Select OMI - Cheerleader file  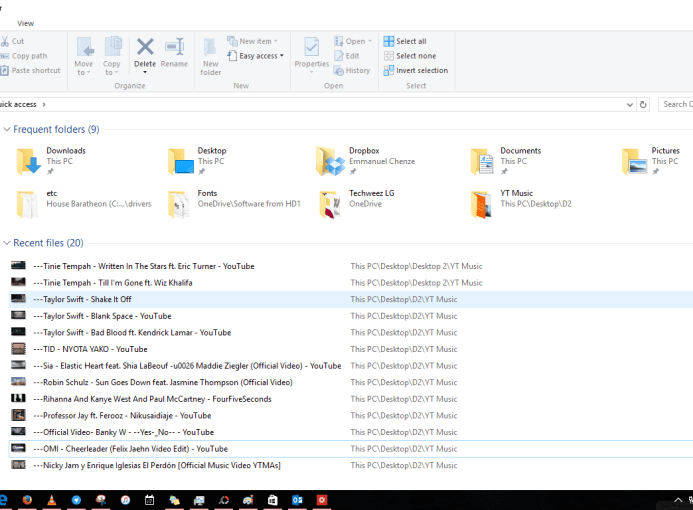[351, 449]
